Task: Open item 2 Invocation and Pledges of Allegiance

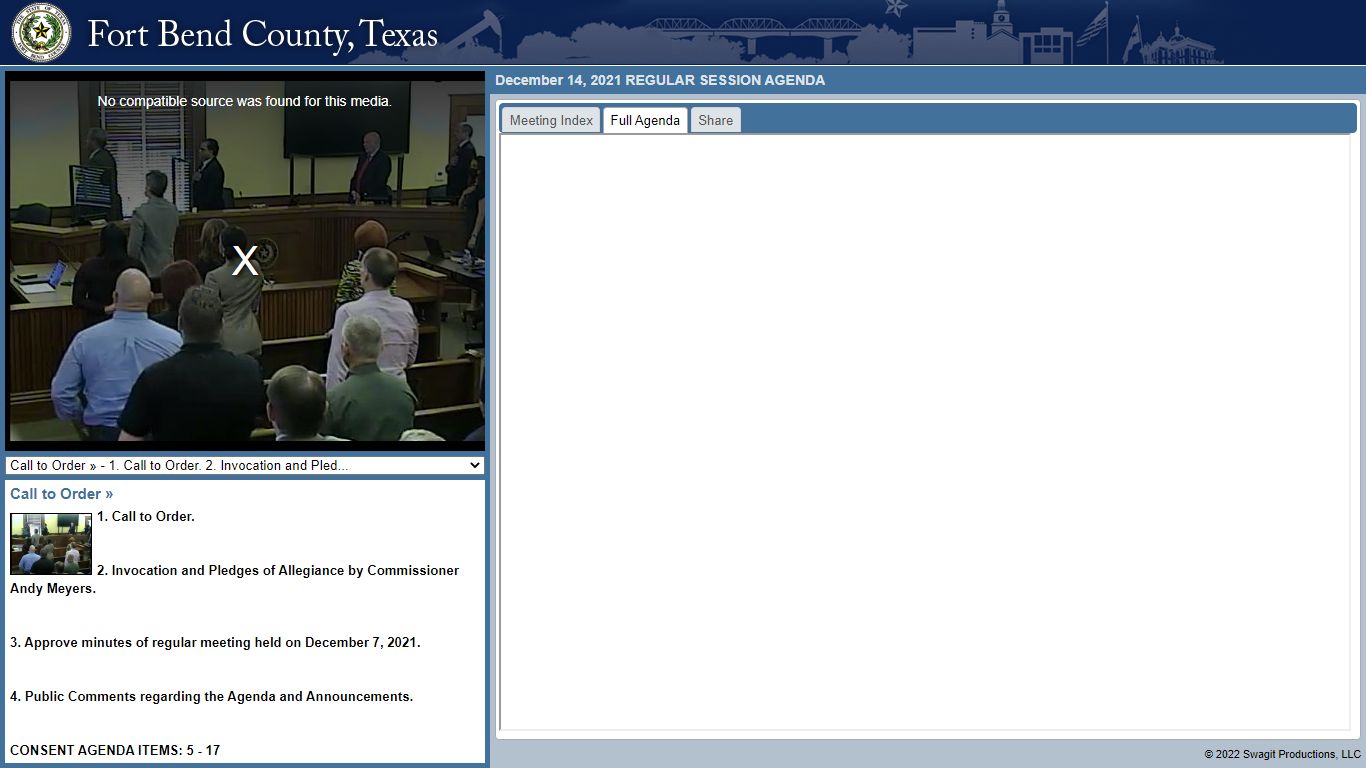Action: [235, 580]
